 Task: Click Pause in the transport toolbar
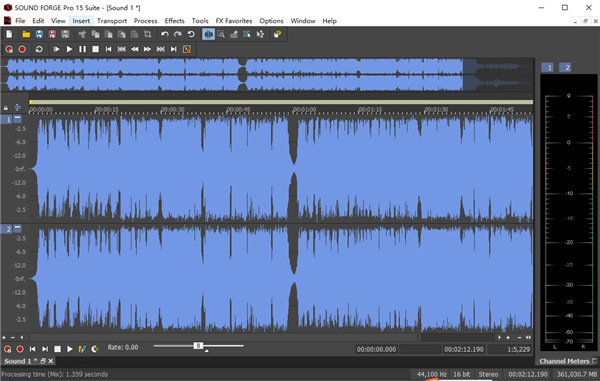point(82,49)
